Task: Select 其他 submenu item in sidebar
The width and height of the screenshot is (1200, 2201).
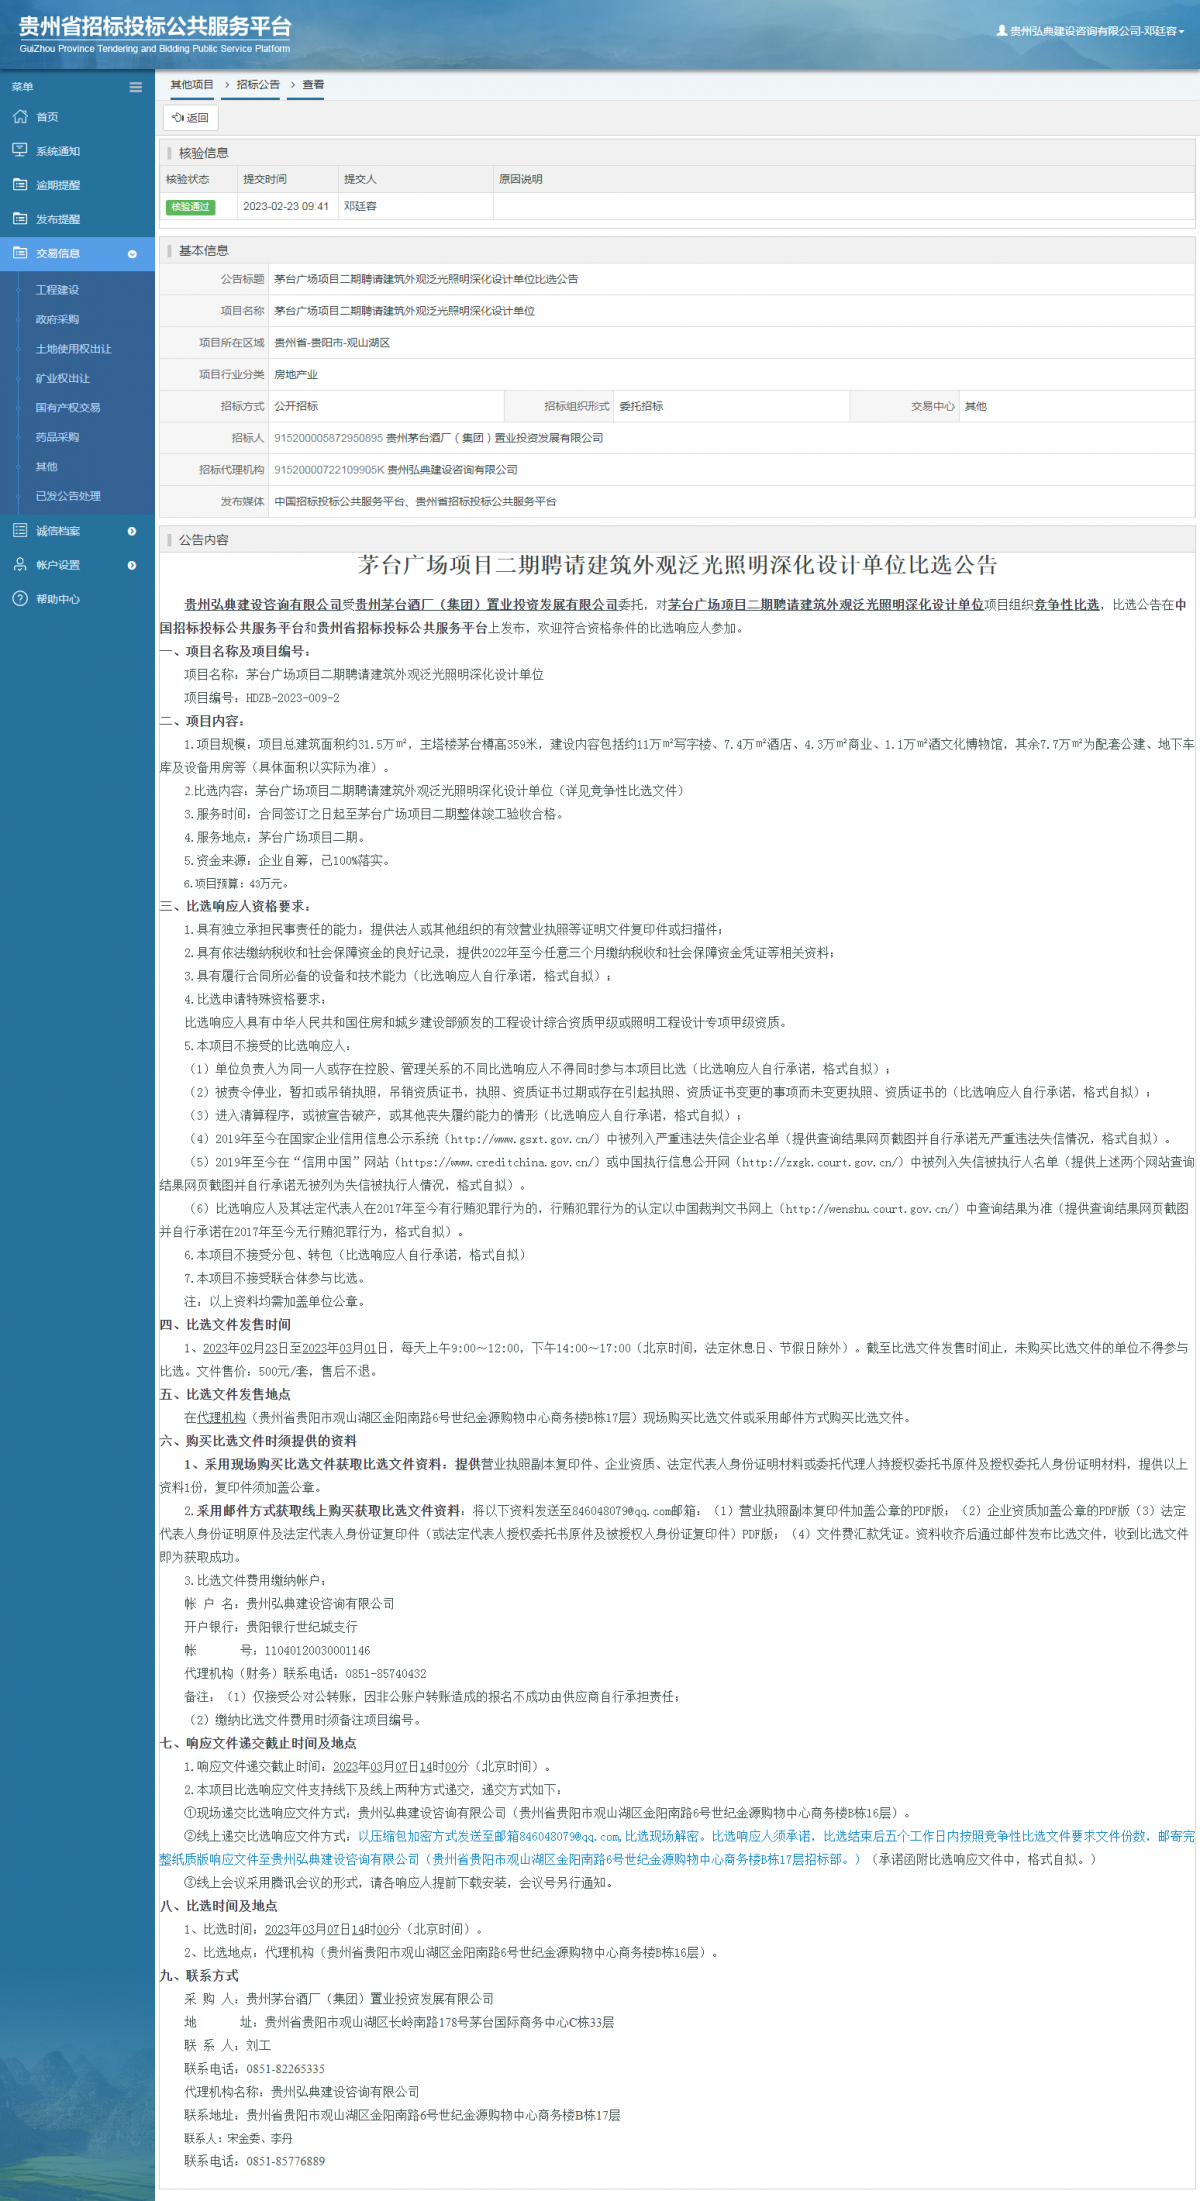Action: point(47,466)
